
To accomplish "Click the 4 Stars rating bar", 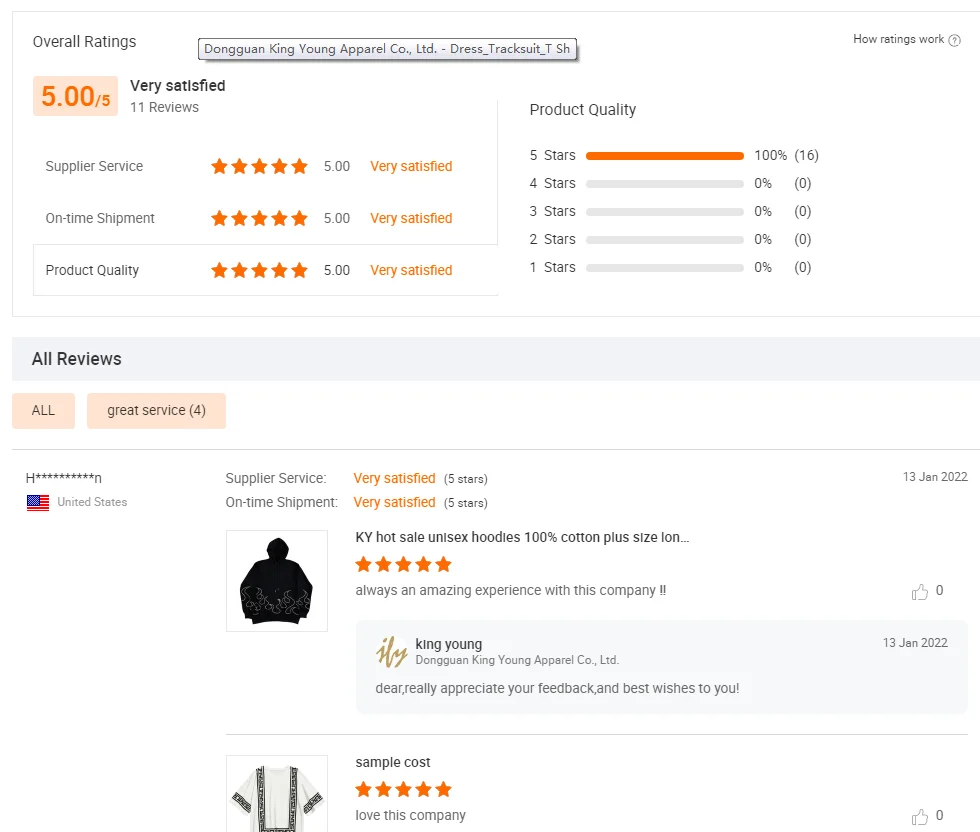I will click(664, 184).
